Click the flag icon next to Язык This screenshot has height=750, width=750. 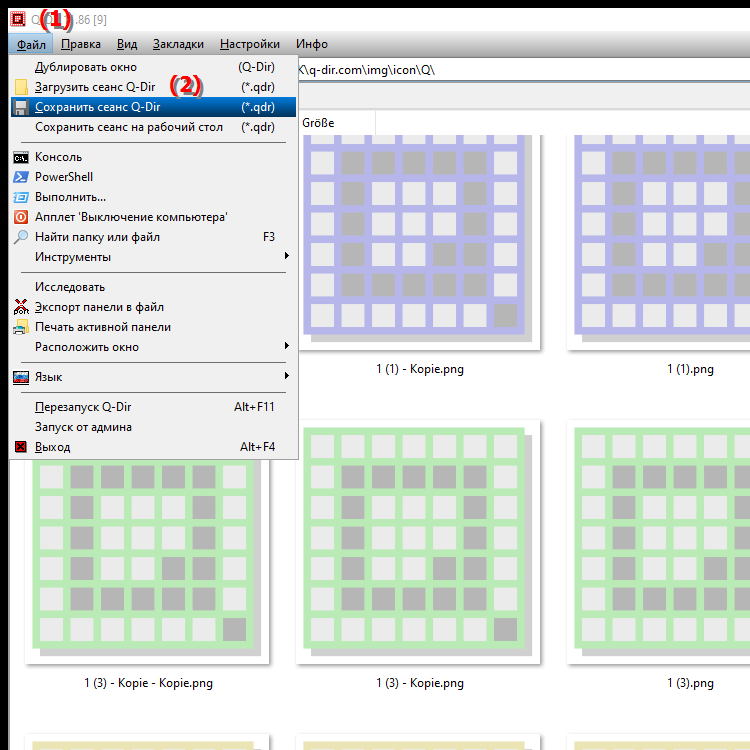tap(21, 377)
